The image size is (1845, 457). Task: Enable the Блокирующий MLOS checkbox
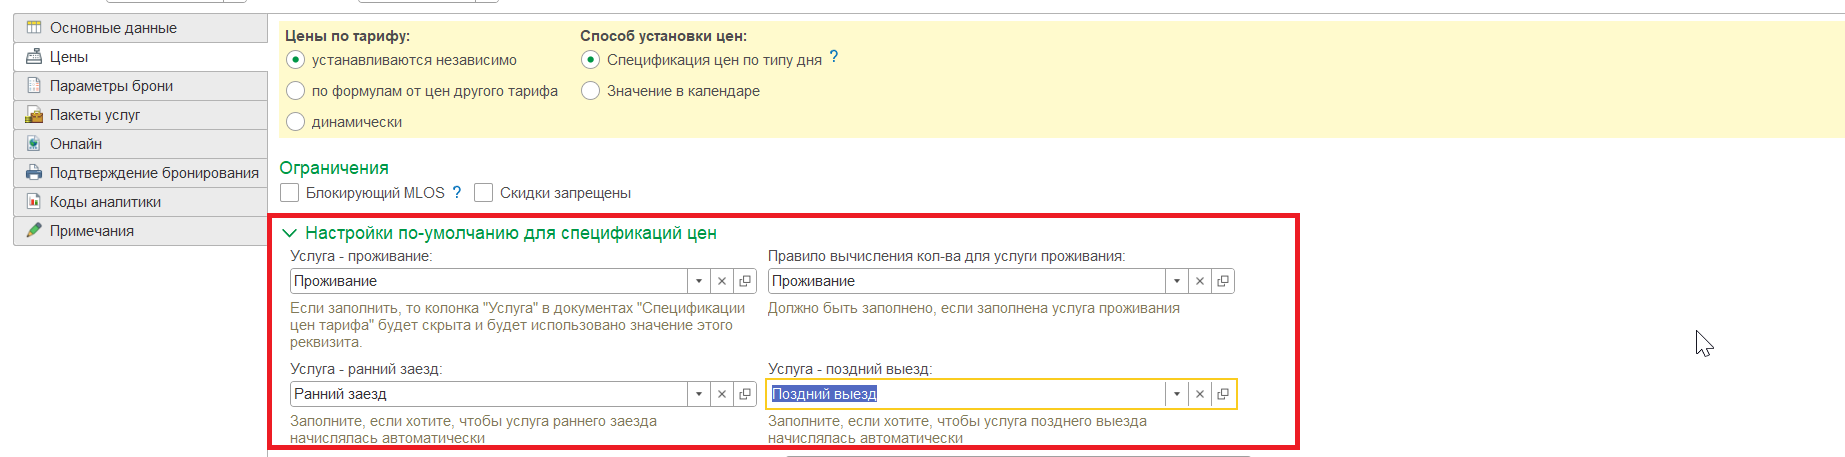(x=290, y=192)
